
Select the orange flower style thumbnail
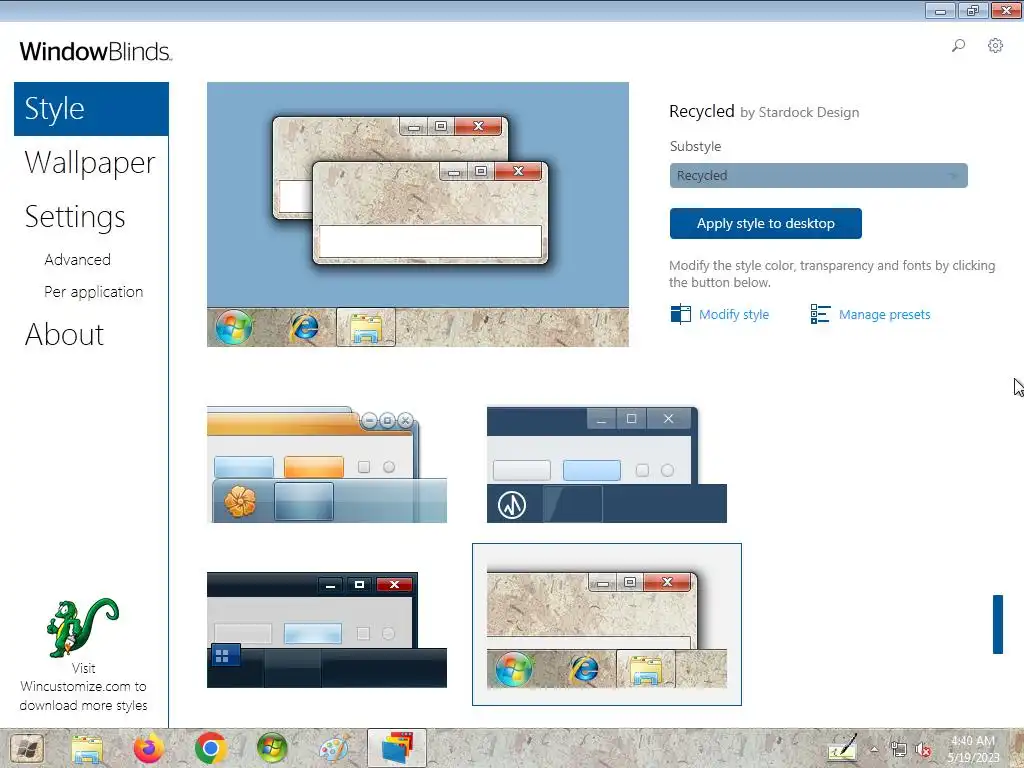click(327, 464)
